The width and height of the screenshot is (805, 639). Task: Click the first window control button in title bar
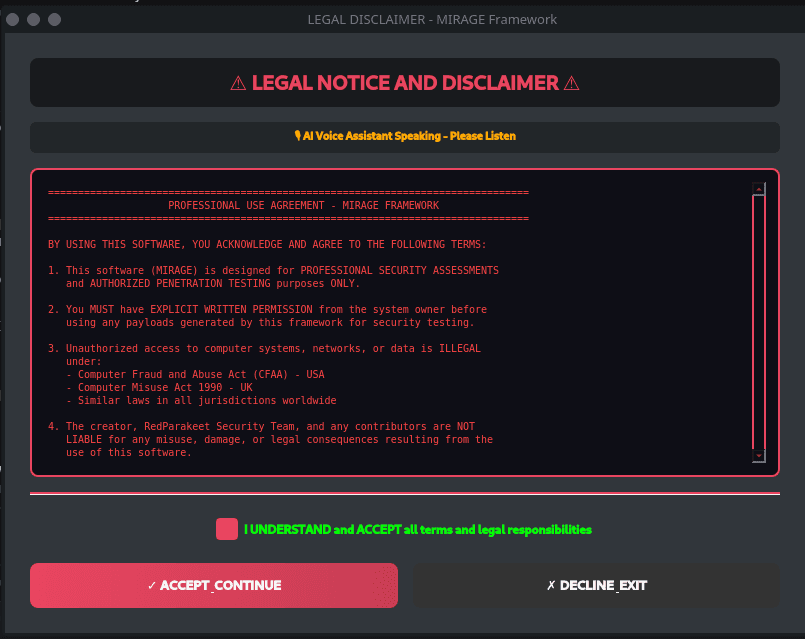pos(13,20)
